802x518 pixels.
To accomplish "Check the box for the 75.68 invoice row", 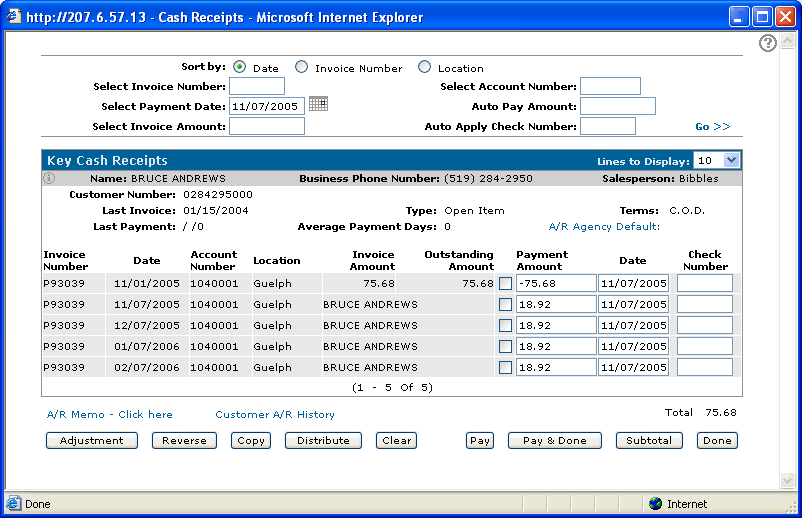I will (x=505, y=284).
